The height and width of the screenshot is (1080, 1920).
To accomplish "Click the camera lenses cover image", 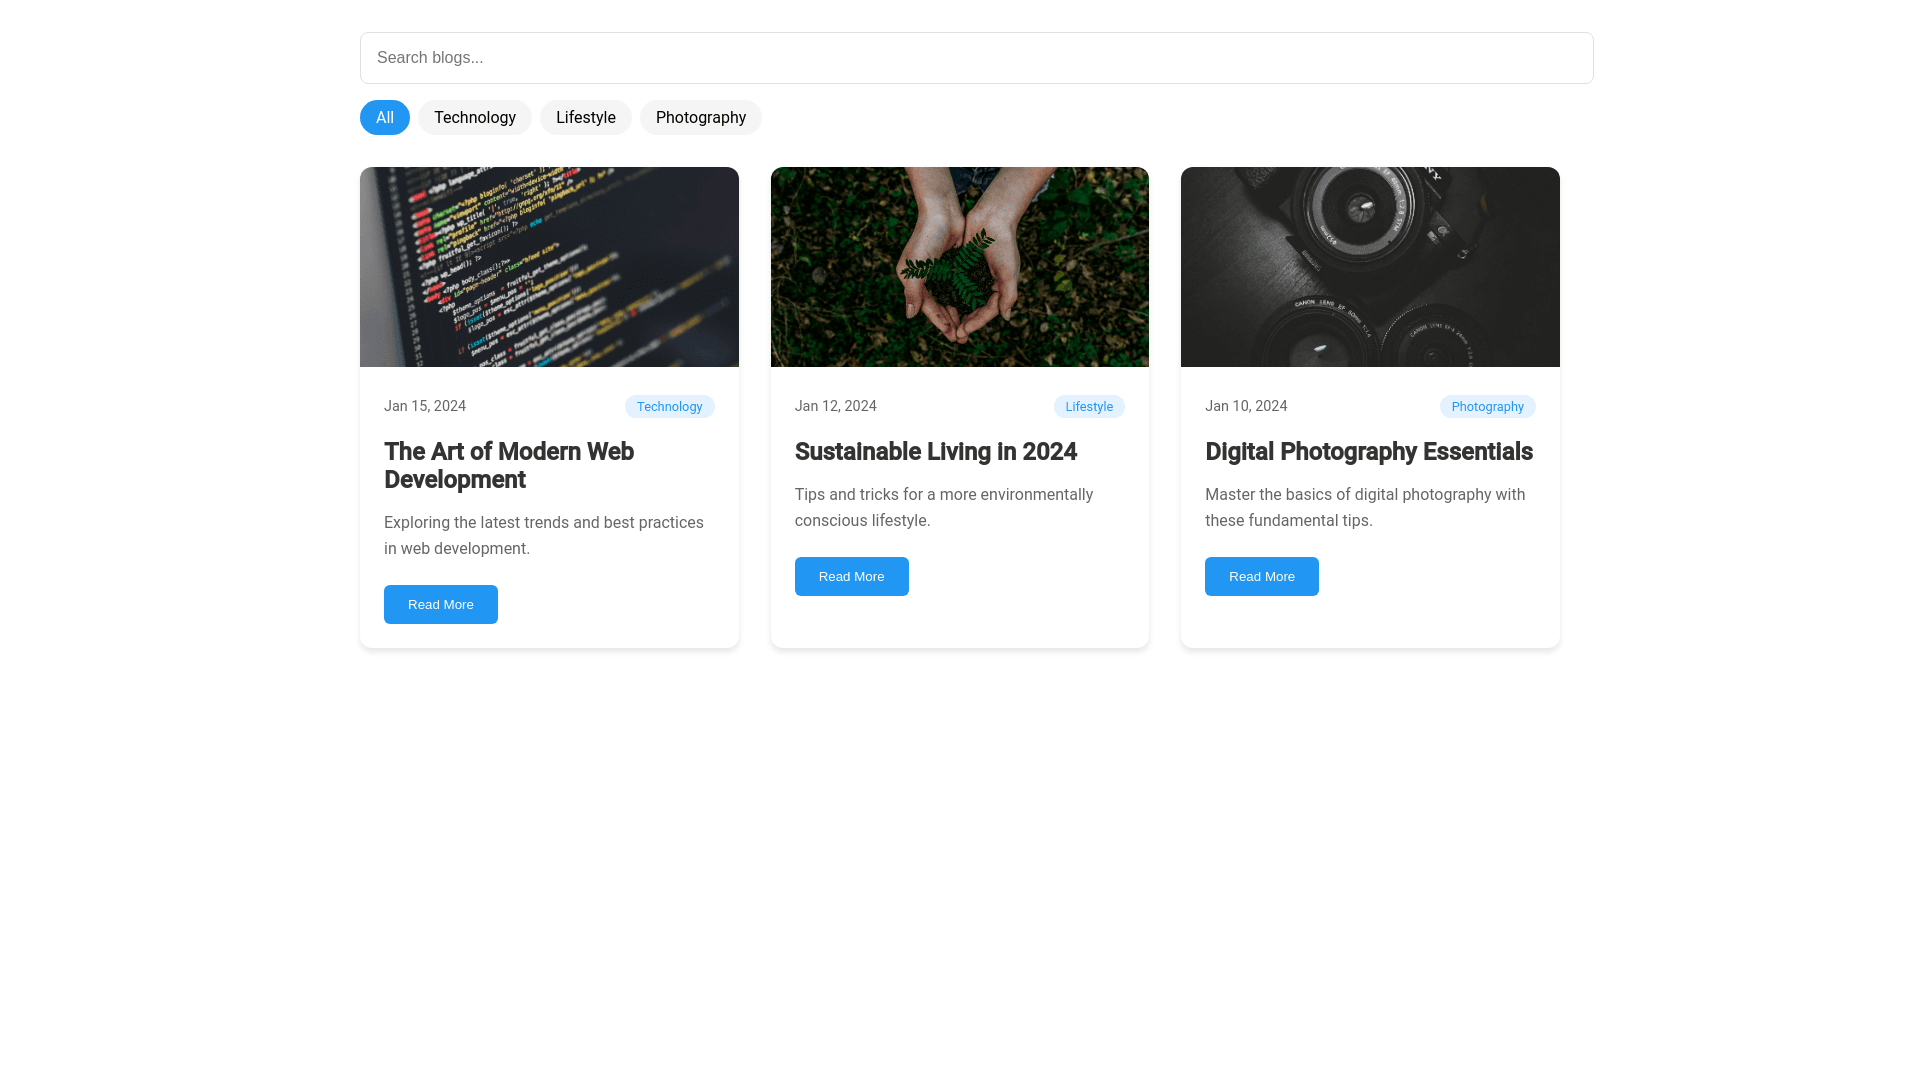I will point(1369,267).
